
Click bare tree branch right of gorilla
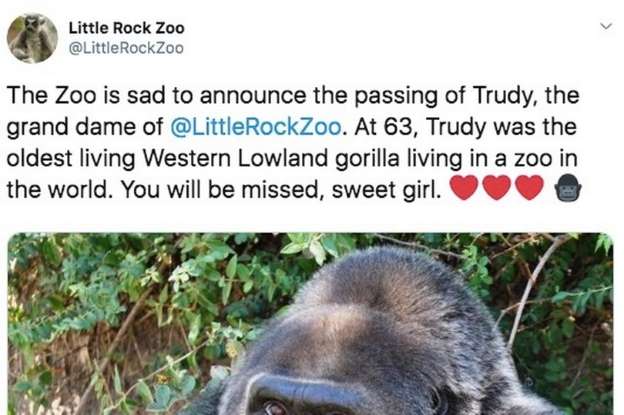point(531,286)
